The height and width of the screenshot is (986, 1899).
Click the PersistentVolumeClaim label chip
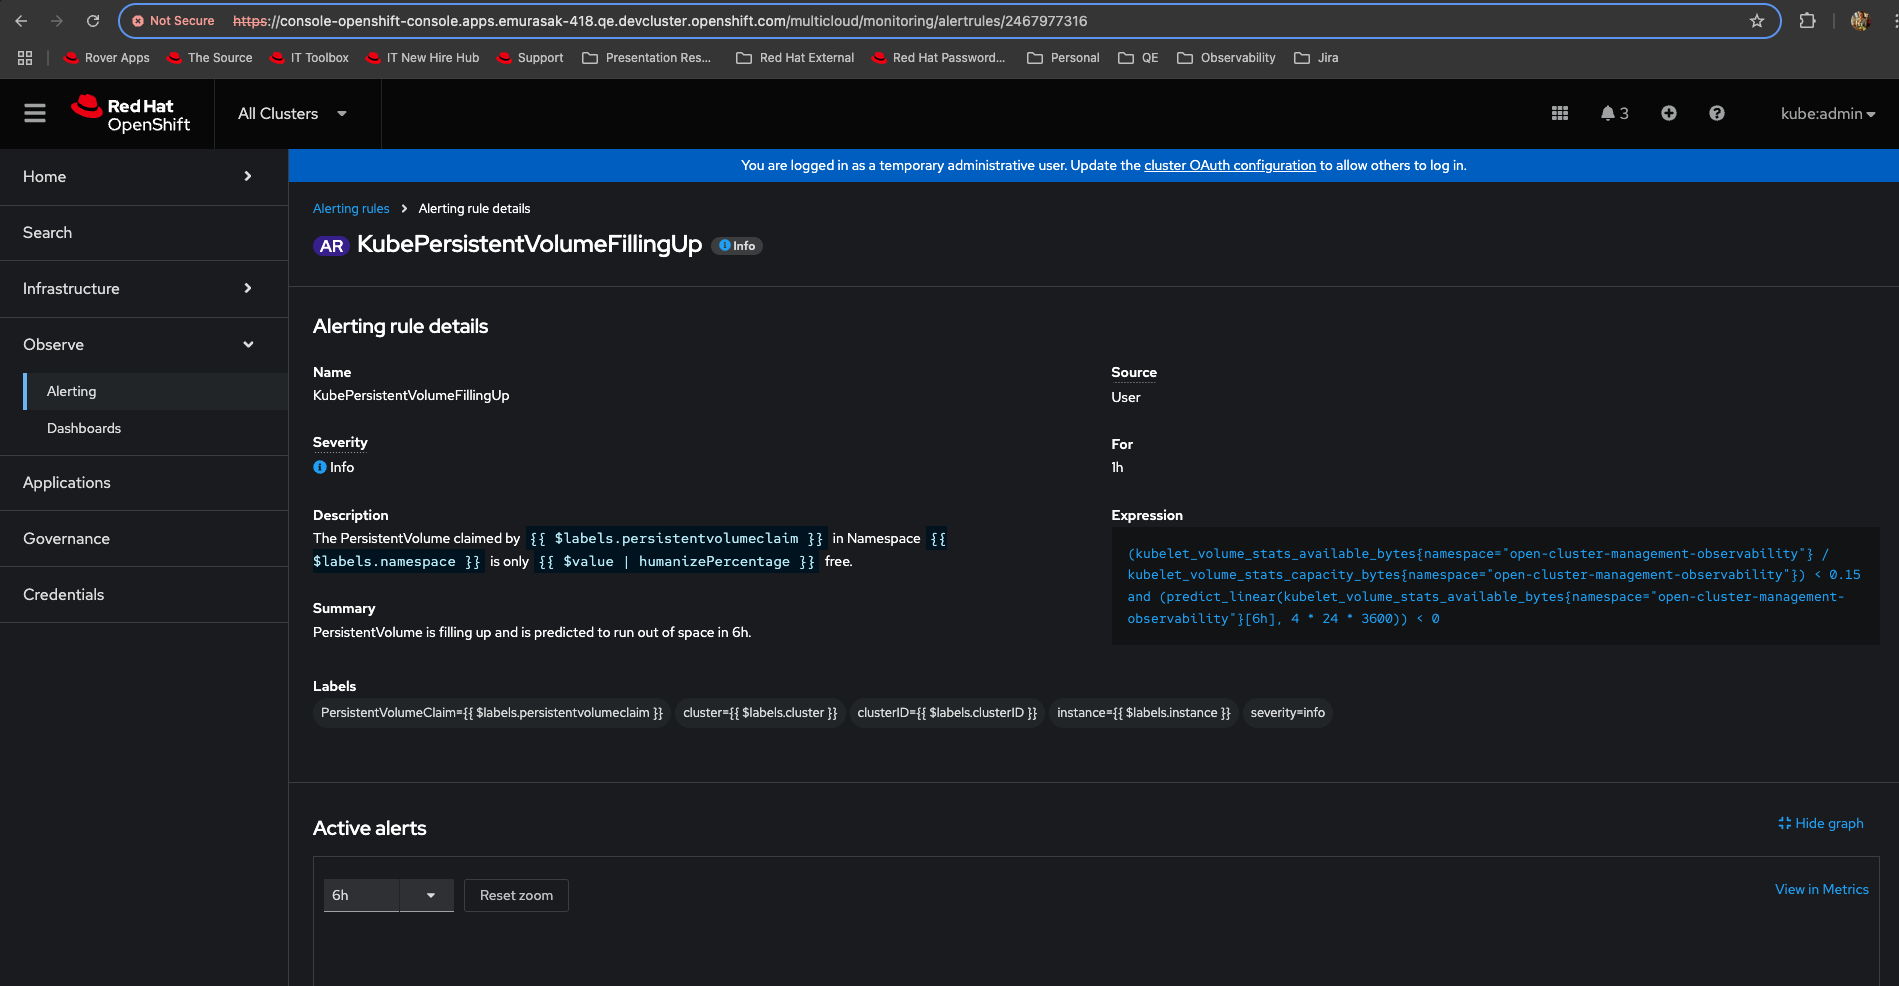coord(492,713)
